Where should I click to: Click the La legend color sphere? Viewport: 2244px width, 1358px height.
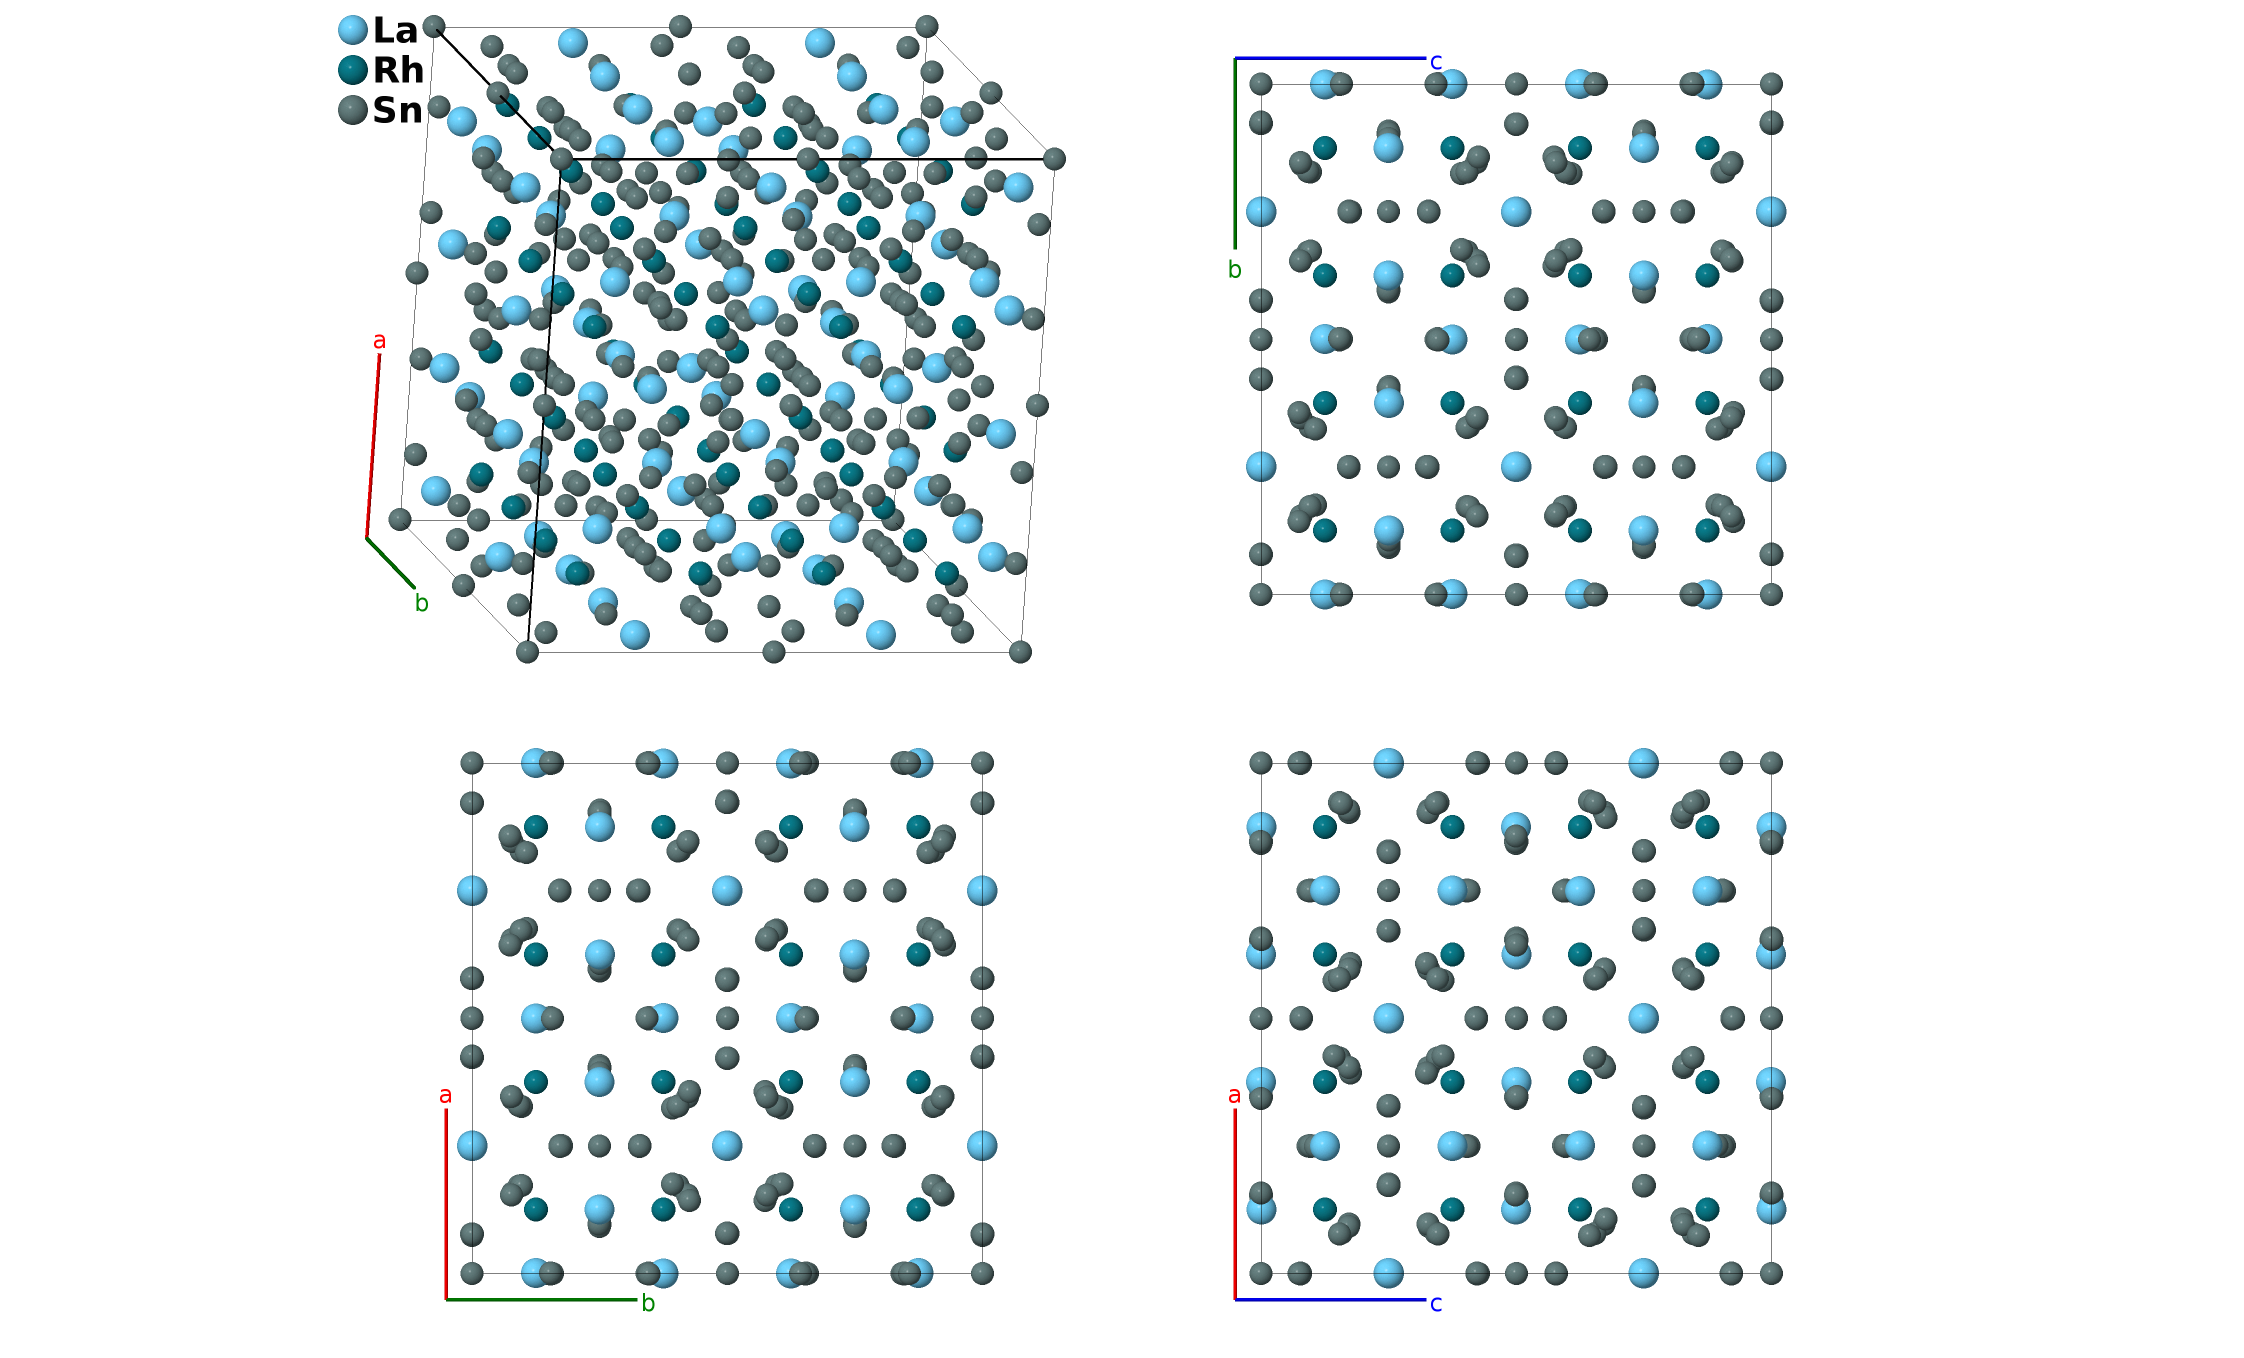point(353,30)
